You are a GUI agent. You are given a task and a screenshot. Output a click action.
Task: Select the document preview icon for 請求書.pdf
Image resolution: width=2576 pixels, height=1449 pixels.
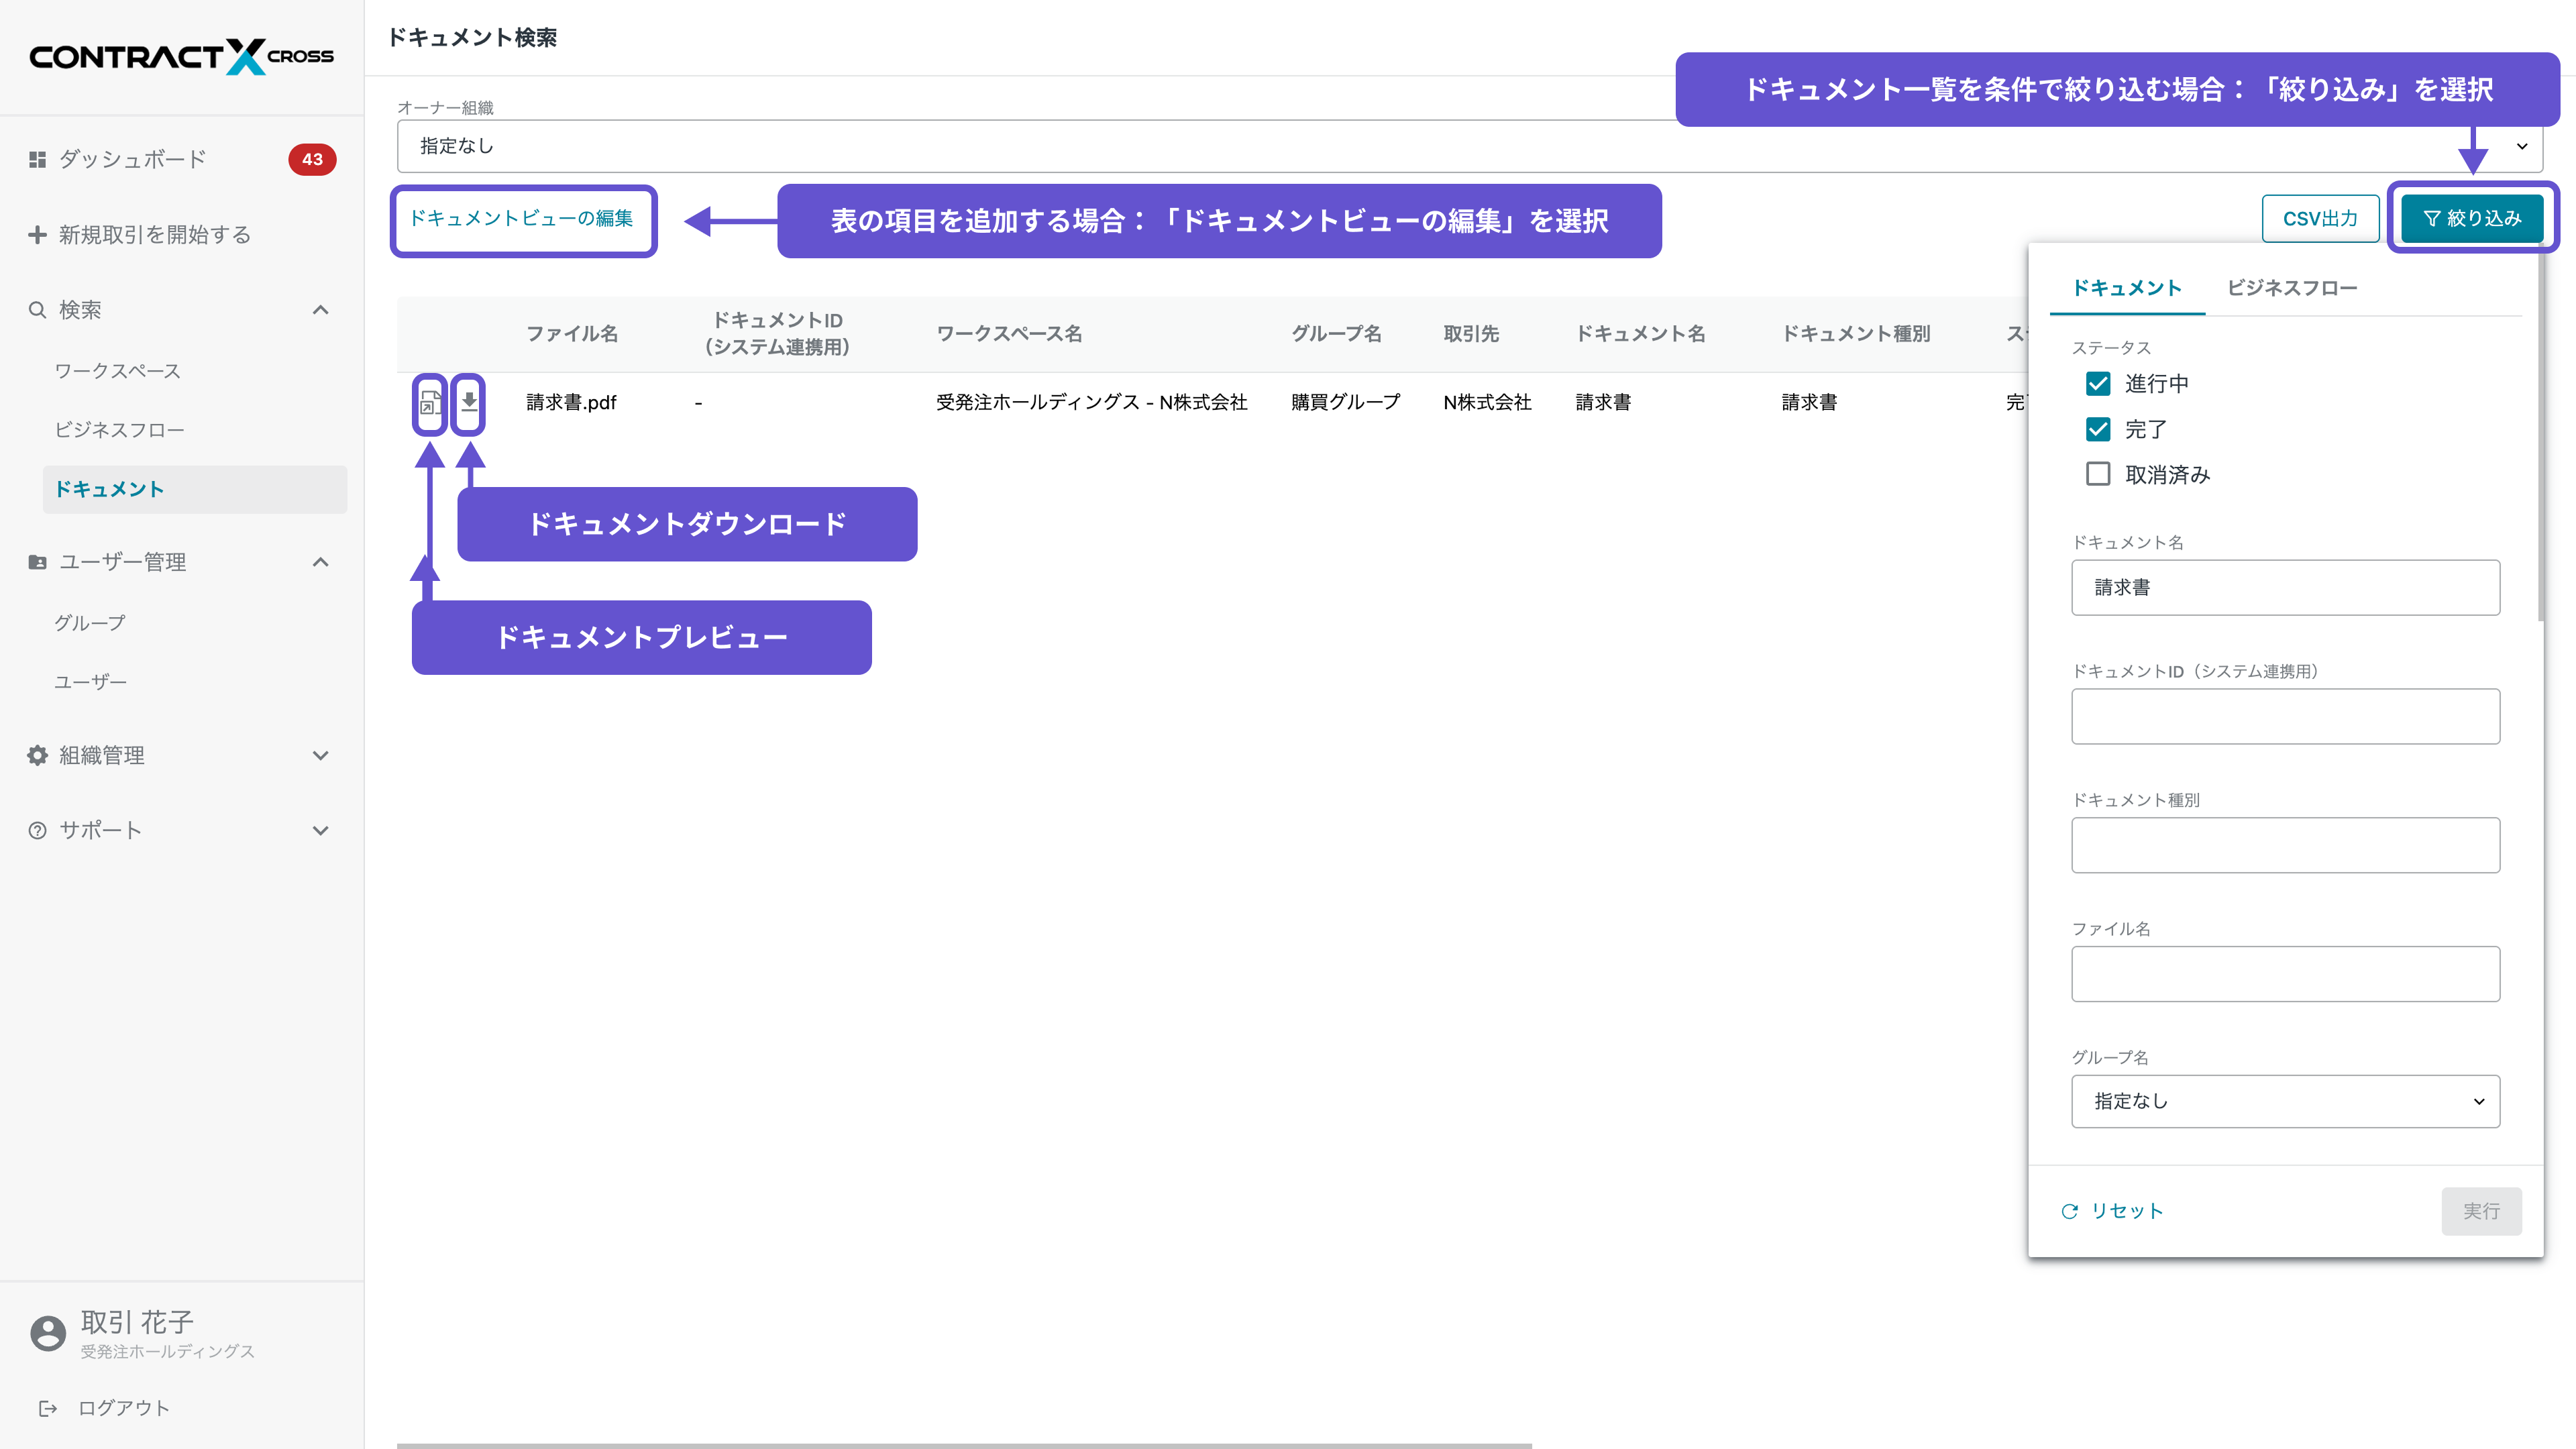(x=429, y=404)
